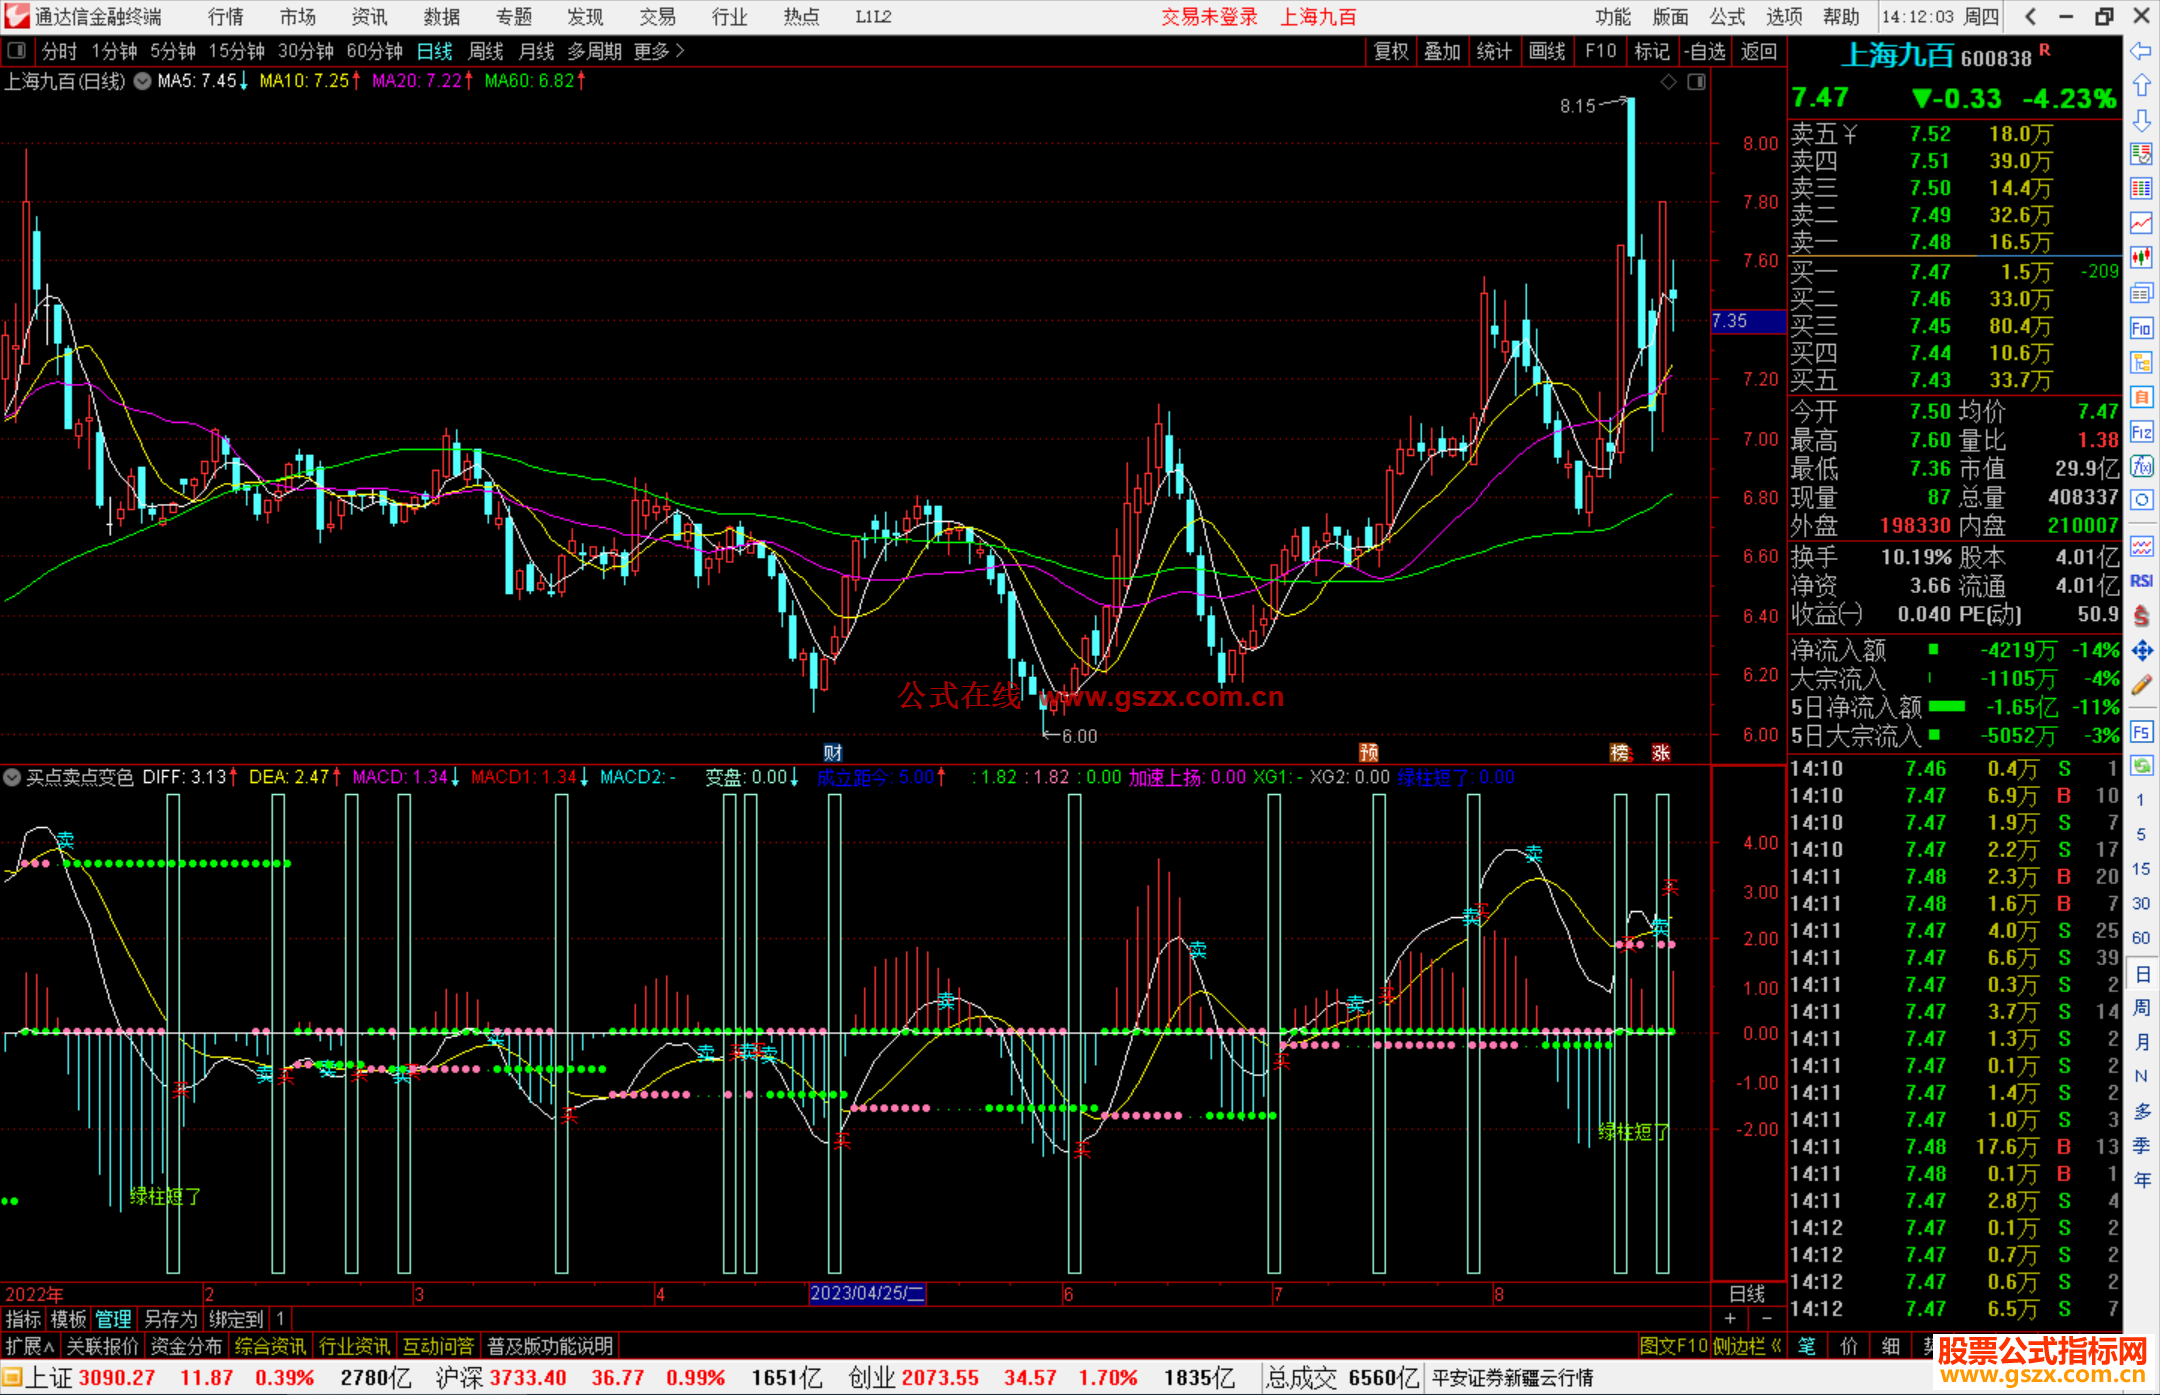2160x1395 pixels.
Task: Expand the 扩展 panel at bottom left
Action: tap(30, 1346)
